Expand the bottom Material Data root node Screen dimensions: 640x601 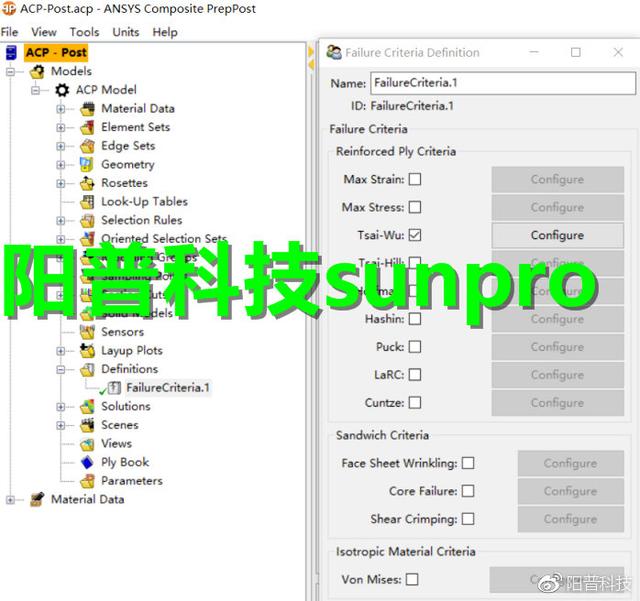[11, 500]
